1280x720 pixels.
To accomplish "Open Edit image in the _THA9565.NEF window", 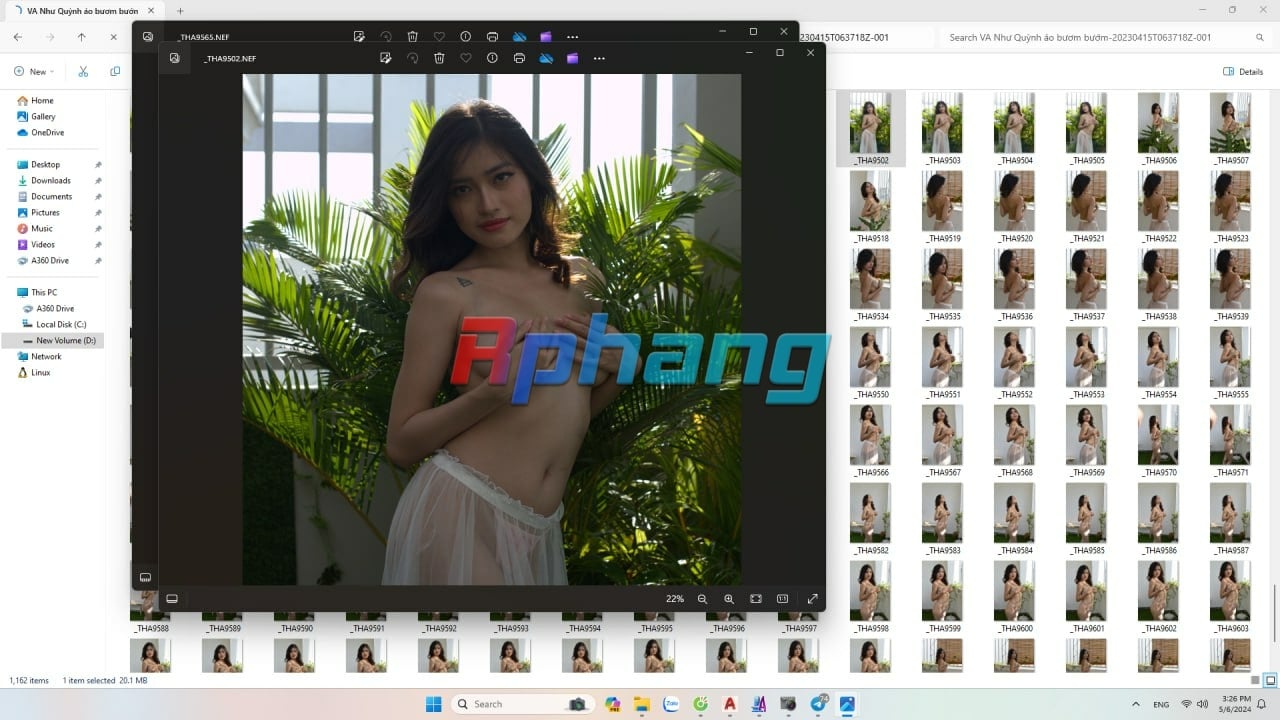I will point(359,37).
